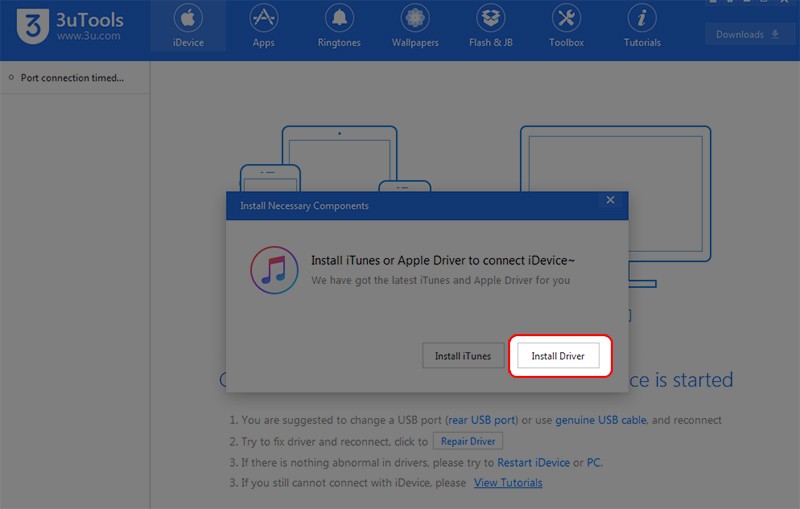Open the Apps section icon
The height and width of the screenshot is (509, 800).
pyautogui.click(x=264, y=19)
